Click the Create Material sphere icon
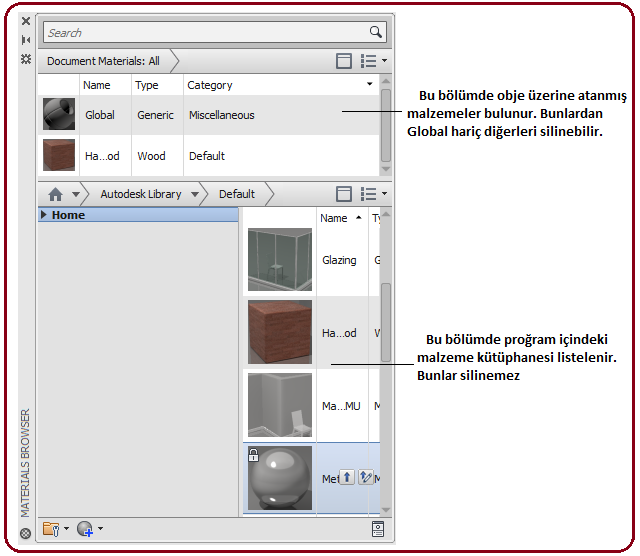 pos(84,528)
